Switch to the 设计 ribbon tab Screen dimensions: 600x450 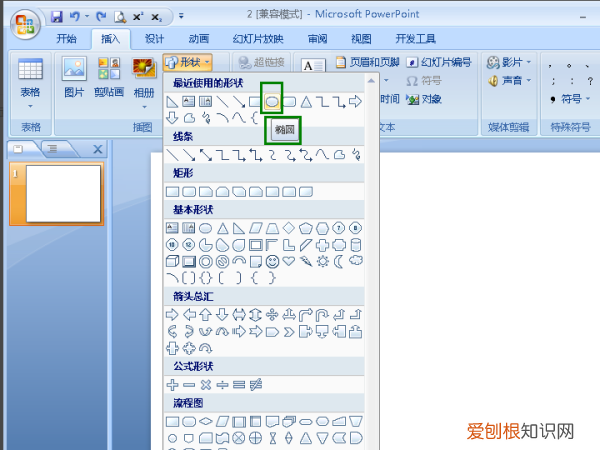click(x=154, y=39)
